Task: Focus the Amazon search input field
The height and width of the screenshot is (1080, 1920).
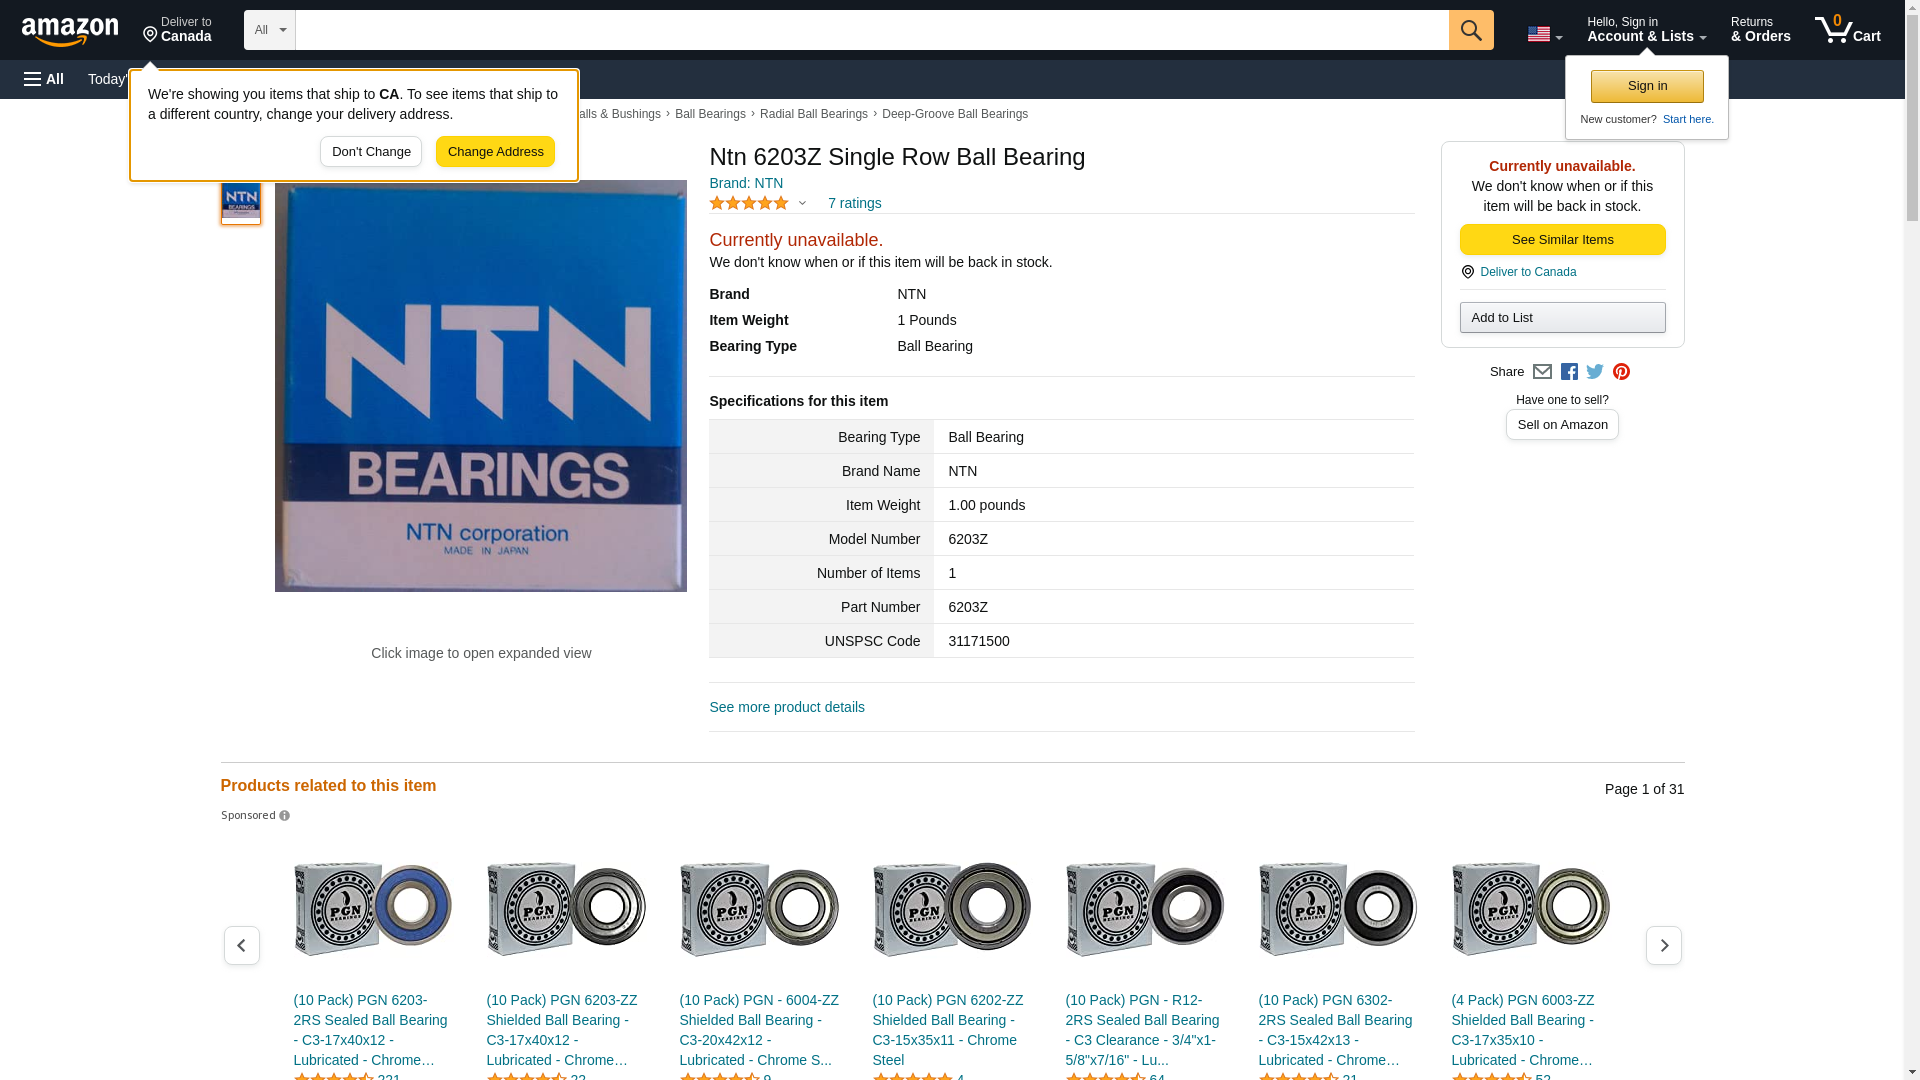Action: (870, 30)
